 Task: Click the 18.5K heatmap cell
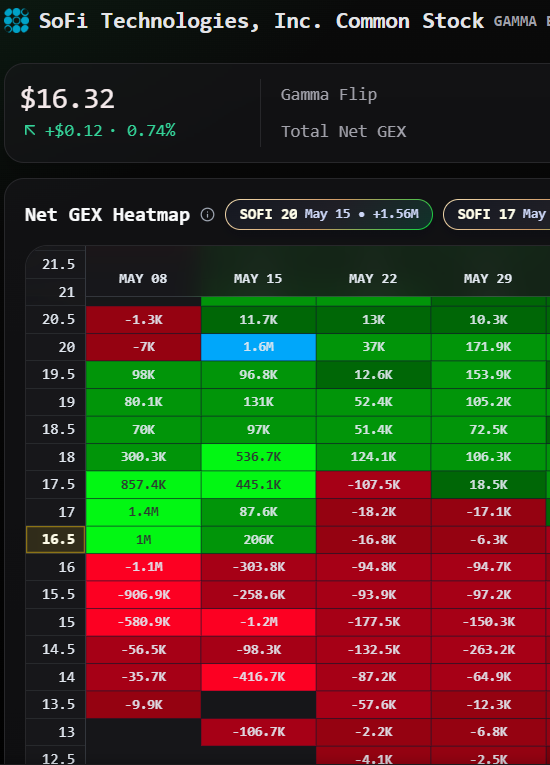(489, 484)
